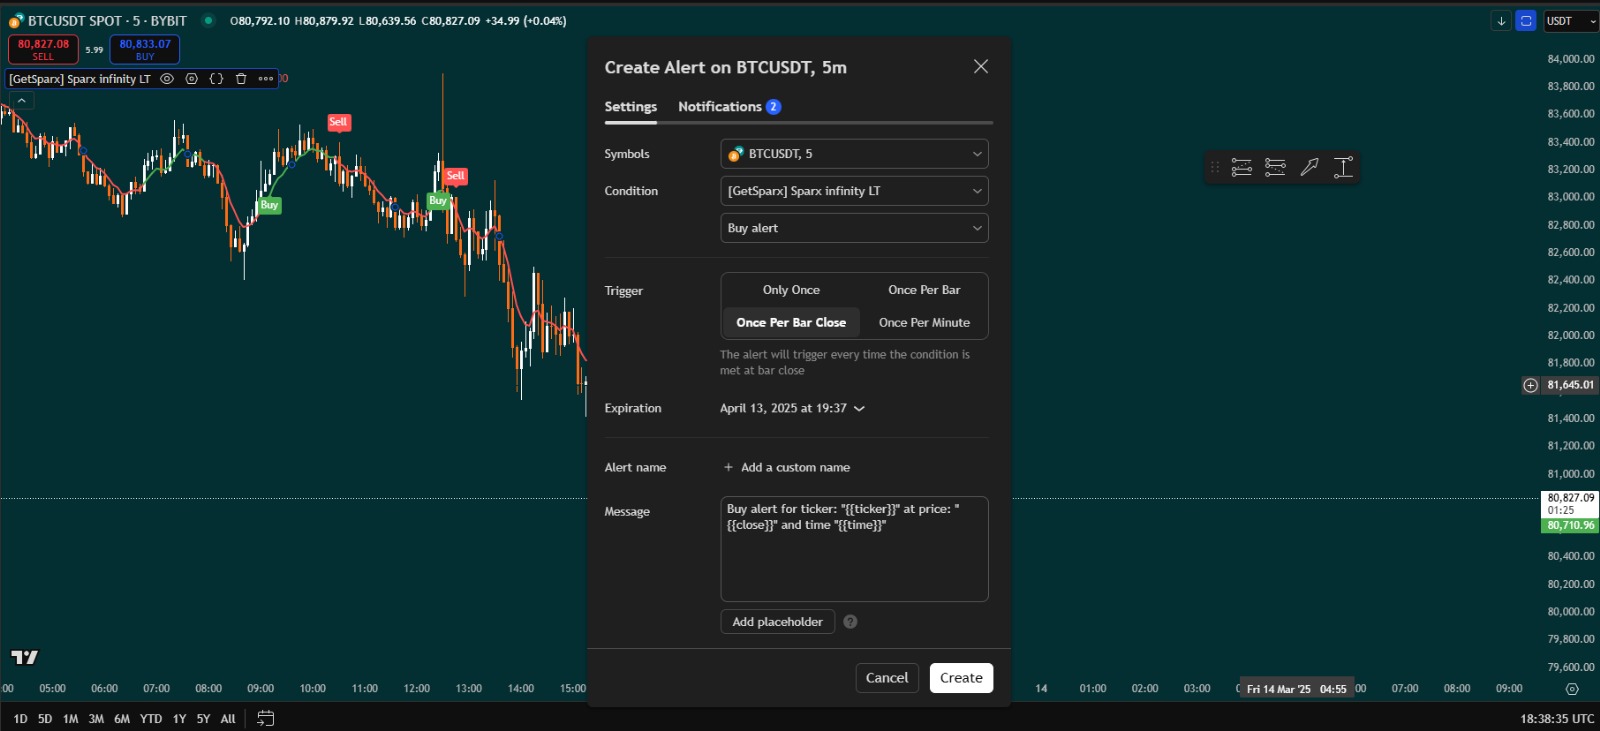Click the plus icon beside 81,645.01 price label
The image size is (1600, 731).
(1530, 385)
